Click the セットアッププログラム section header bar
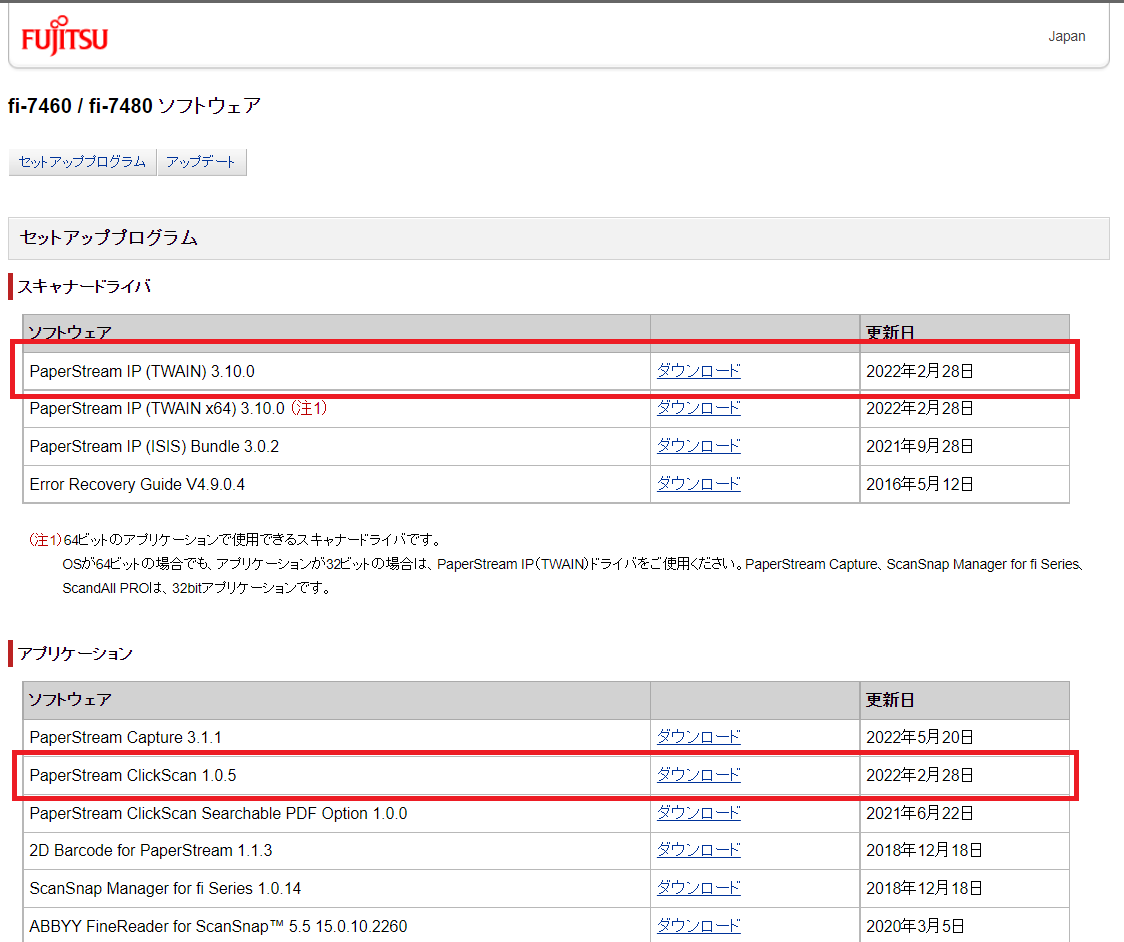 558,238
